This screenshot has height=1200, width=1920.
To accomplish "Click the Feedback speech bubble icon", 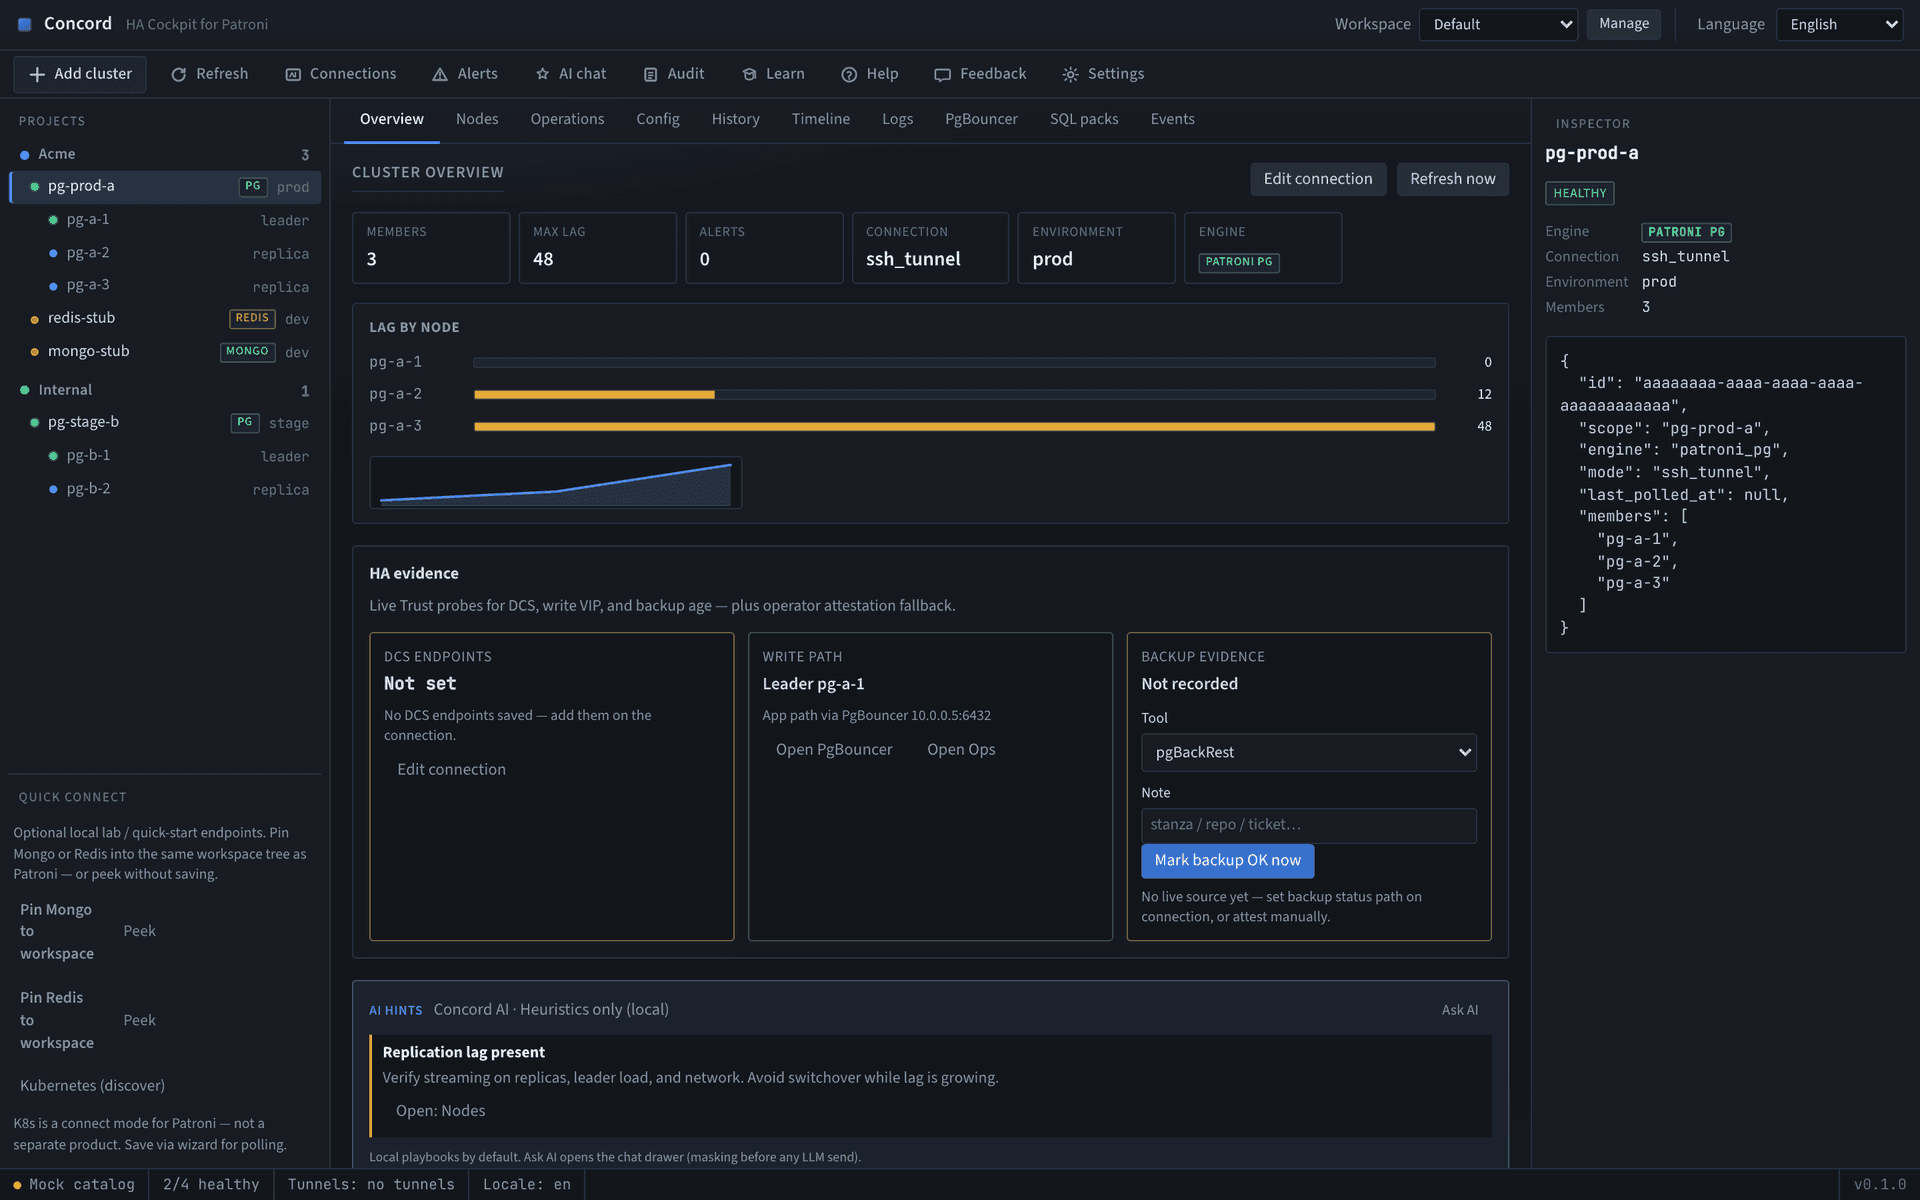I will [x=942, y=74].
